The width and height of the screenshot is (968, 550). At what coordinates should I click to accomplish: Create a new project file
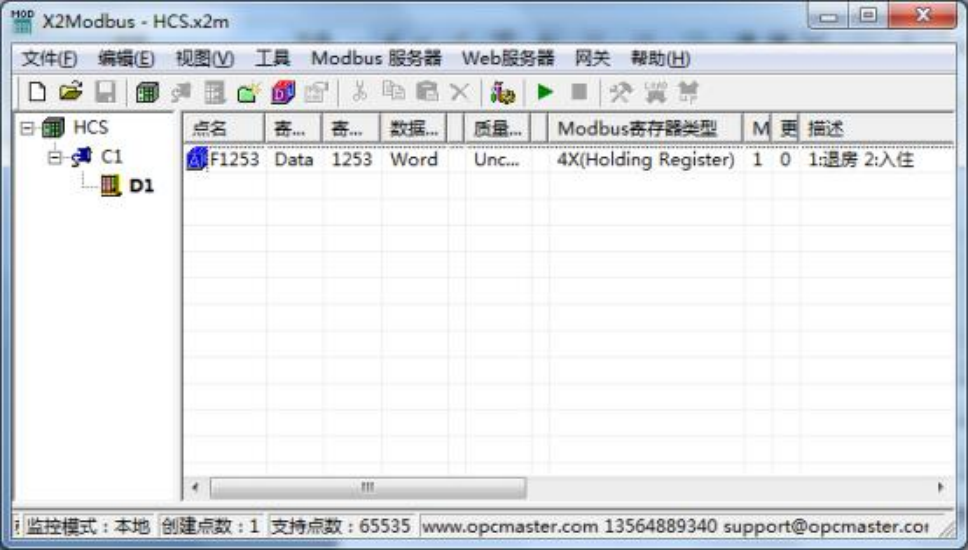pyautogui.click(x=37, y=93)
